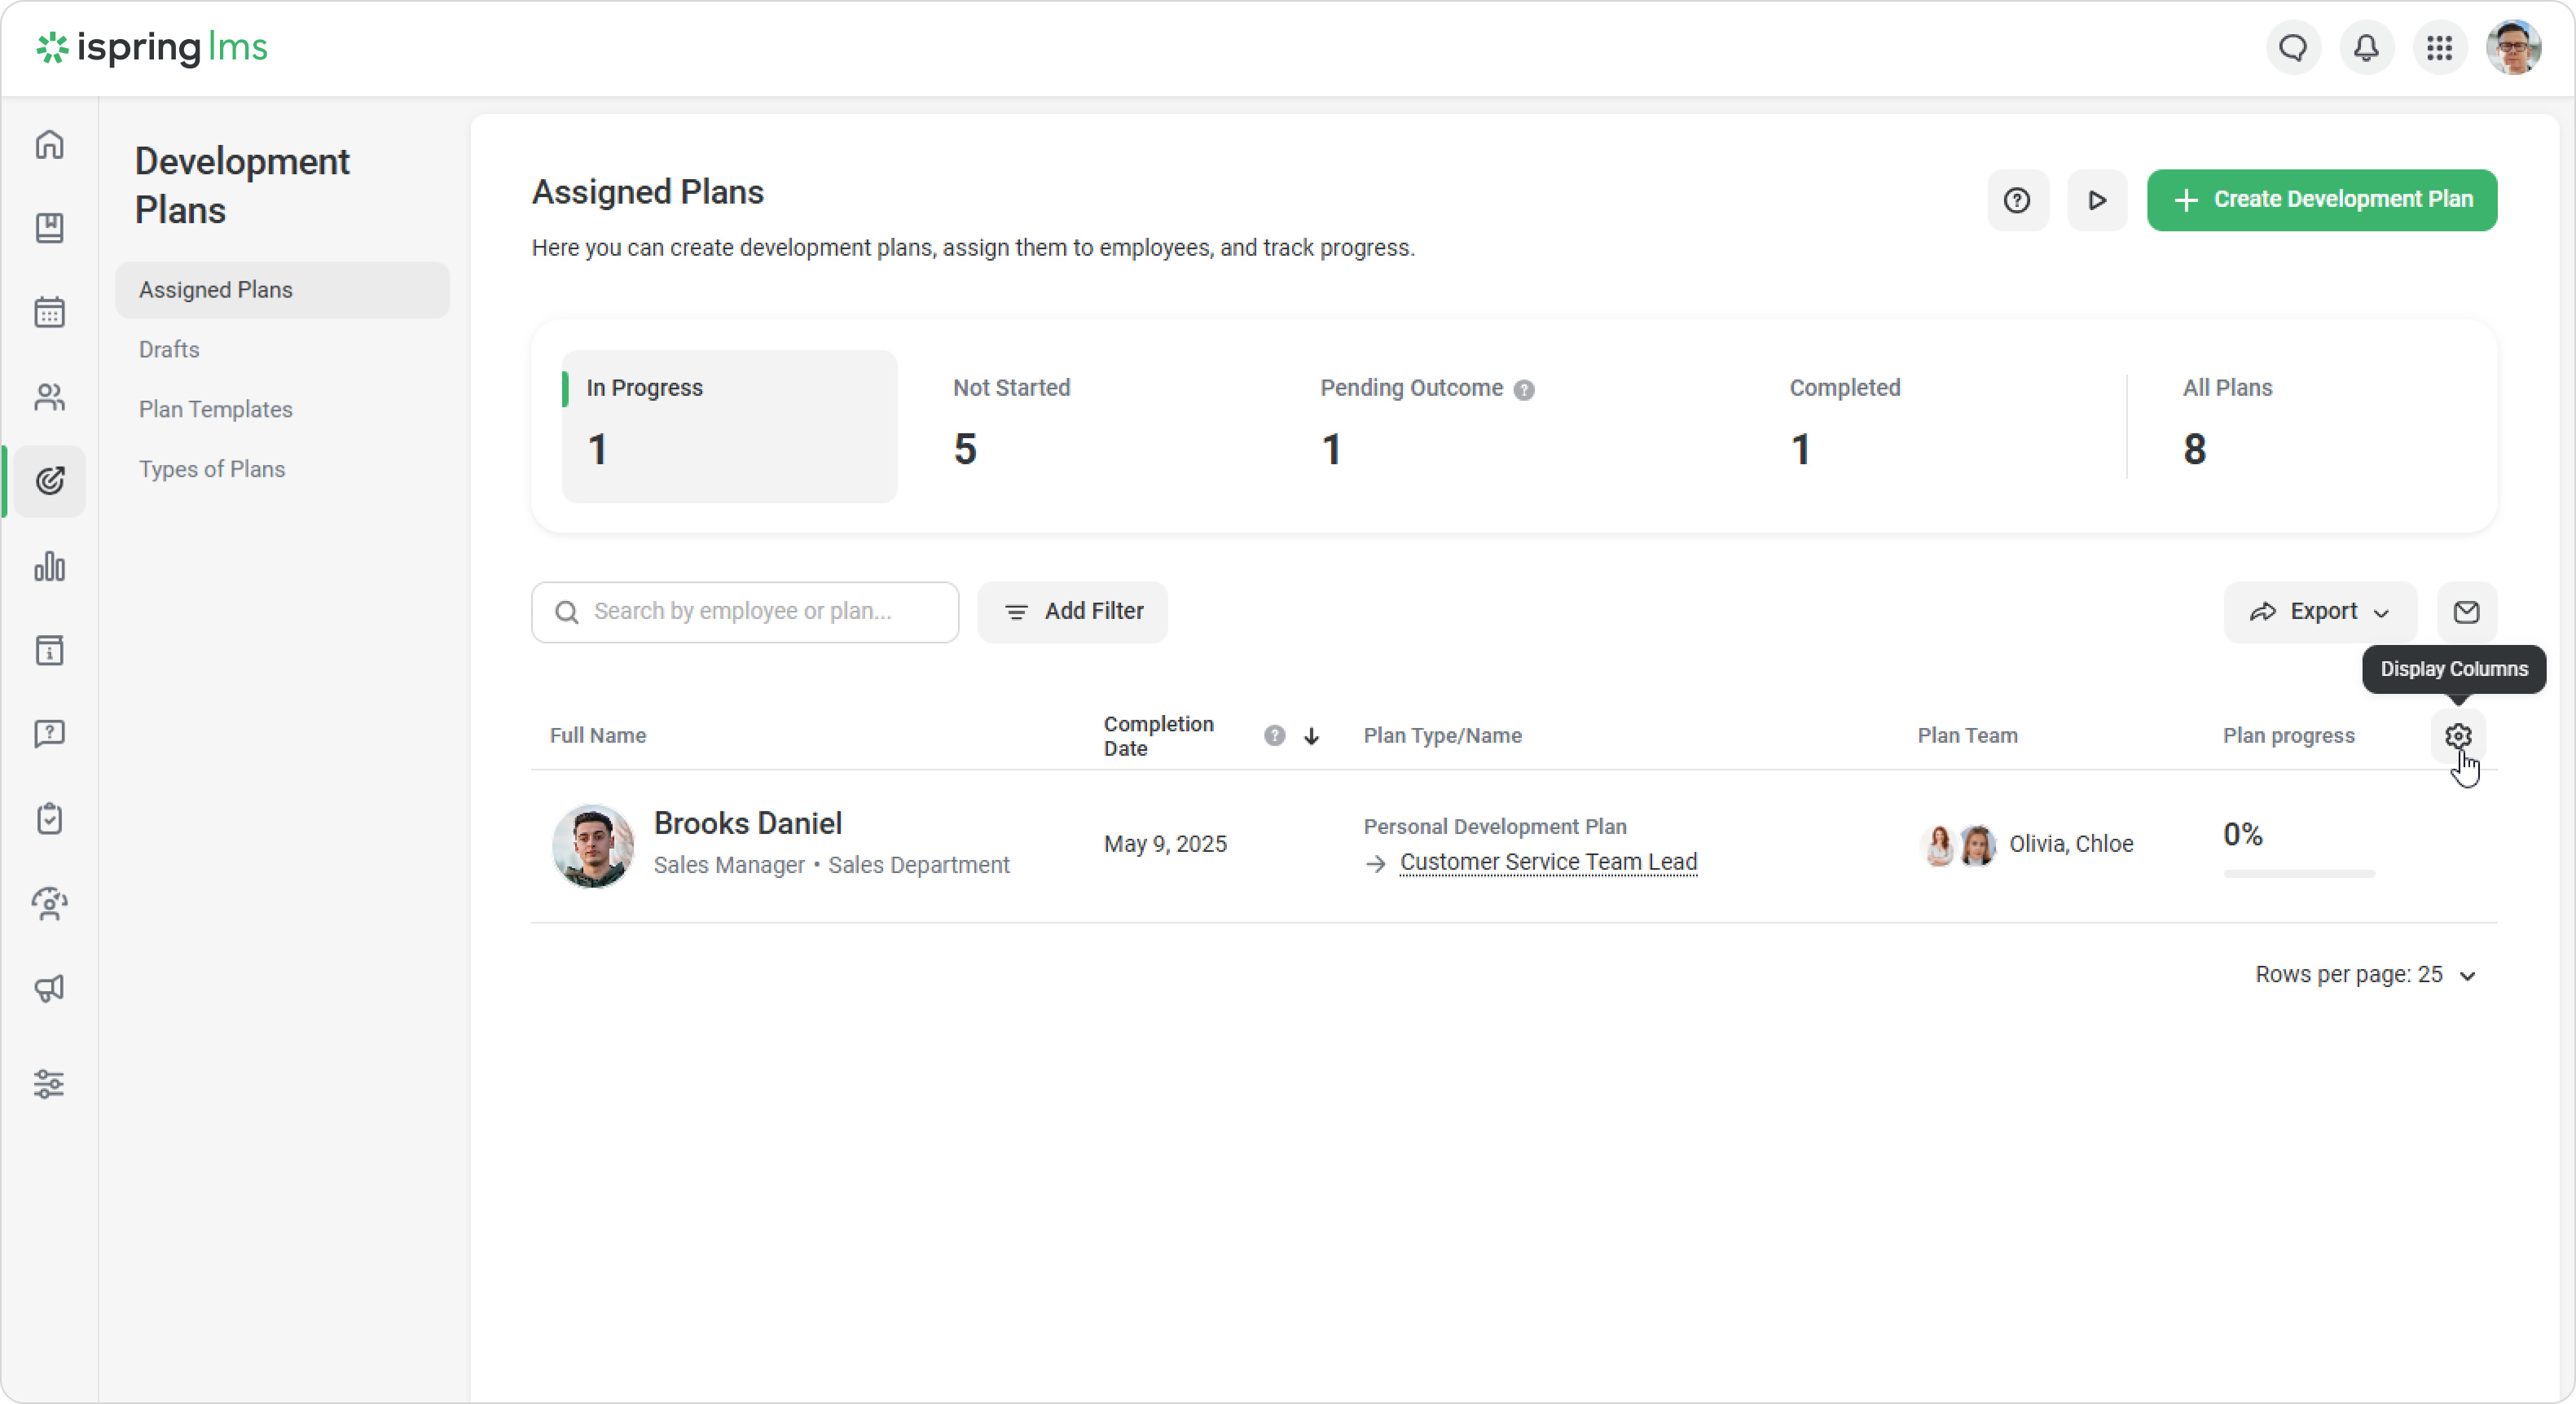Image resolution: width=2576 pixels, height=1404 pixels.
Task: Toggle Completion Date sort arrow
Action: pyautogui.click(x=1311, y=736)
